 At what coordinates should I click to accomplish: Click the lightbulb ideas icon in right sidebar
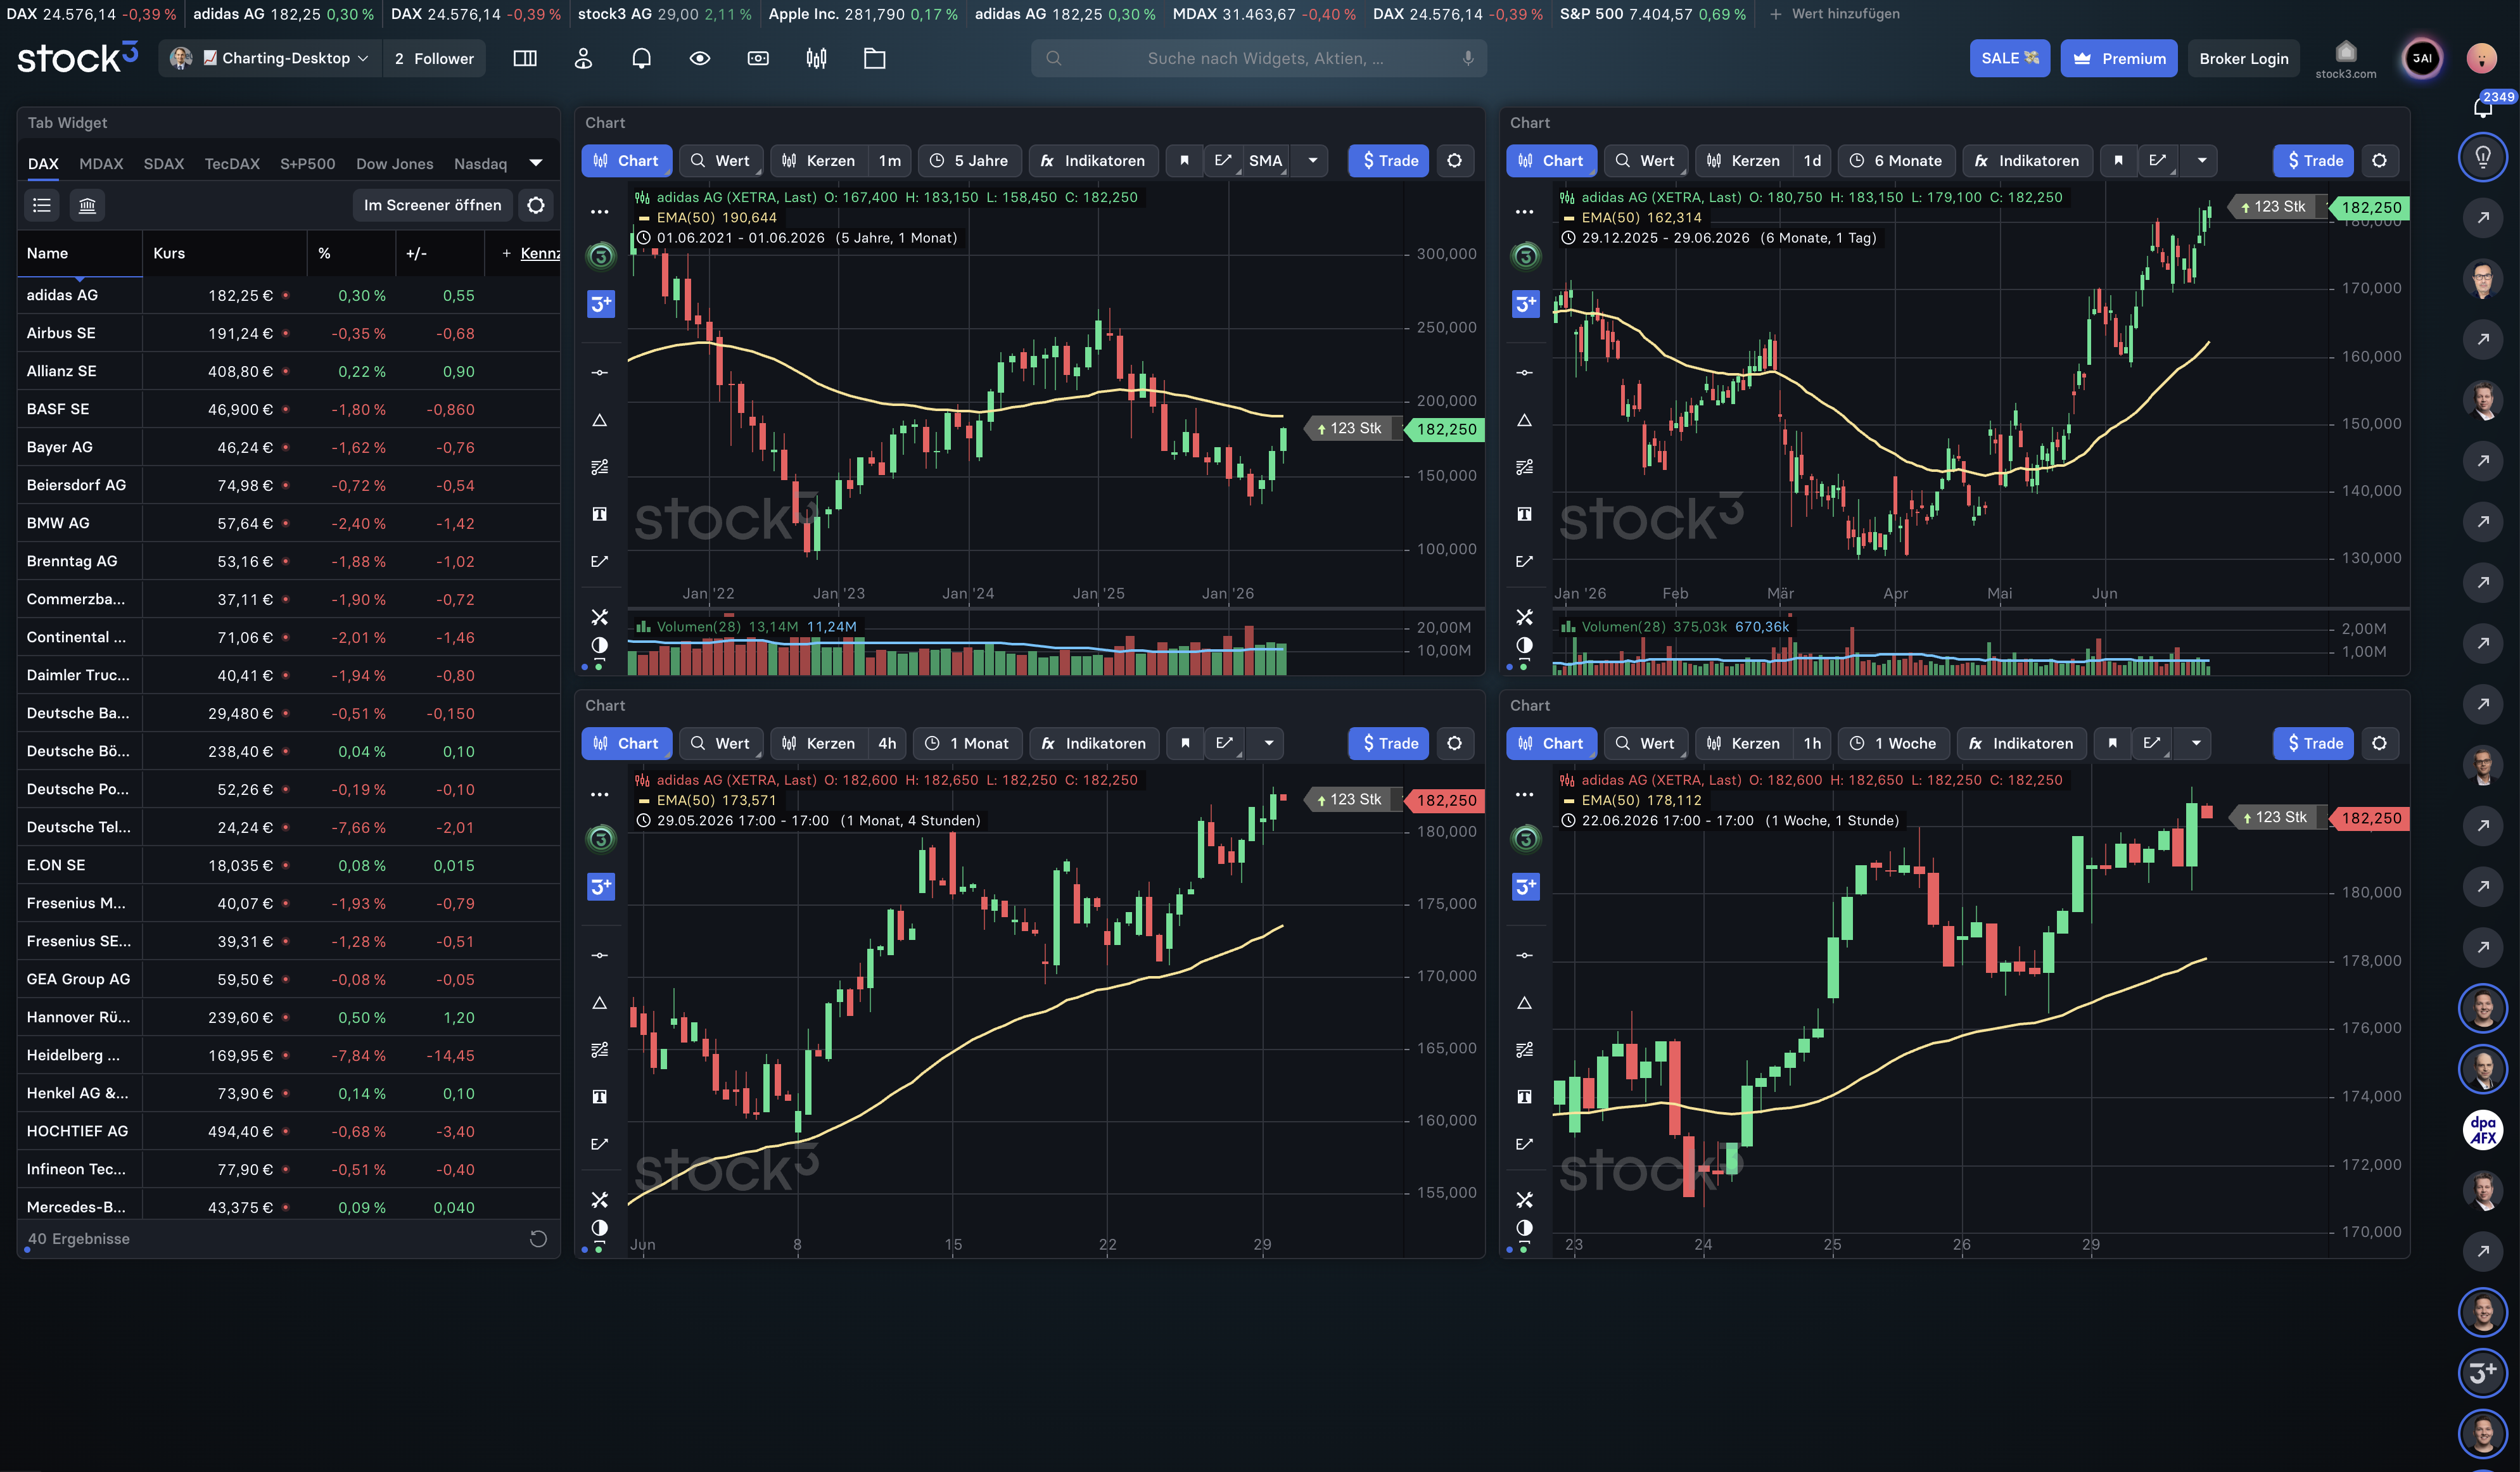[x=2483, y=157]
